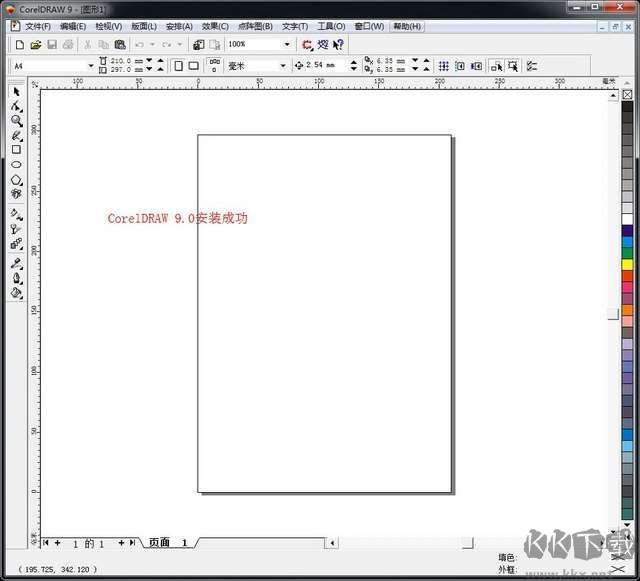
Task: Pick the yellow palette swatch
Action: coord(627,264)
